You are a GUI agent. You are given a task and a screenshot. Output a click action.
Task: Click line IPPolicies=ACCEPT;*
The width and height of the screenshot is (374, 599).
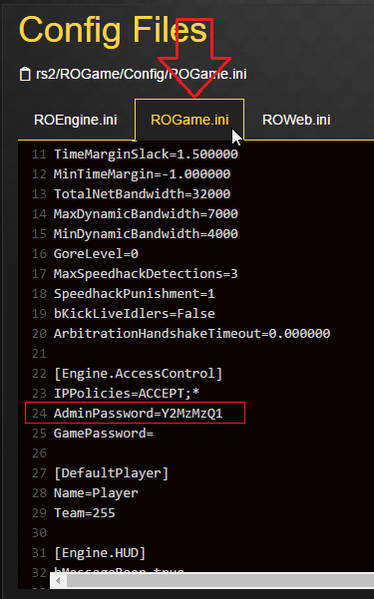tap(126, 393)
